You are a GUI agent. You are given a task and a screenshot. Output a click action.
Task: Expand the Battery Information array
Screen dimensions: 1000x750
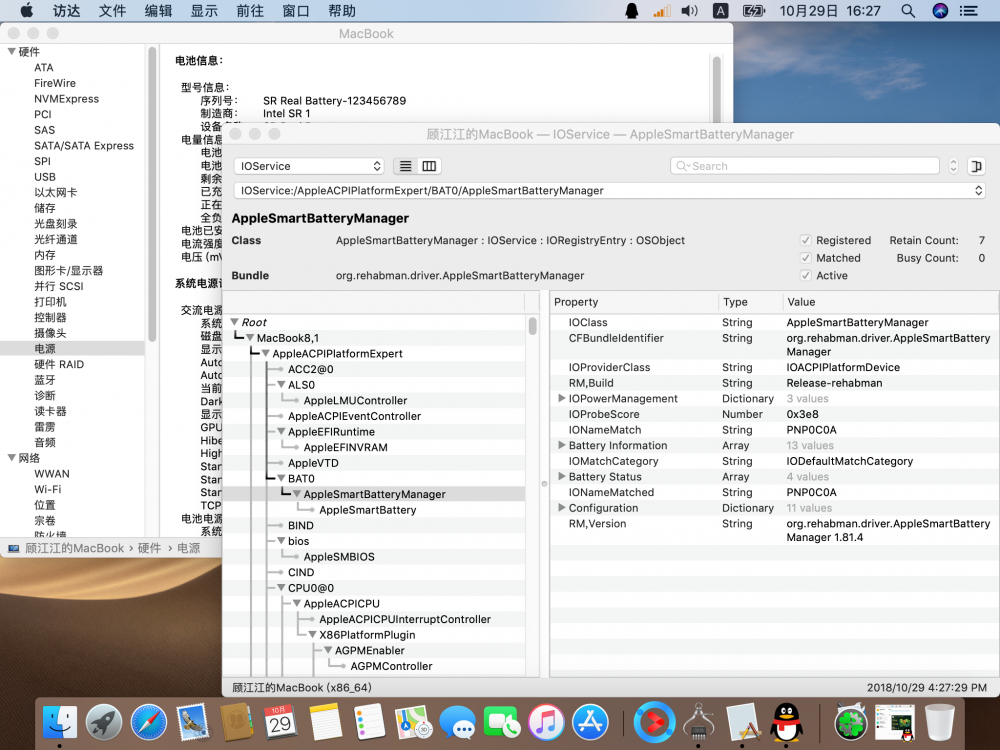(561, 445)
